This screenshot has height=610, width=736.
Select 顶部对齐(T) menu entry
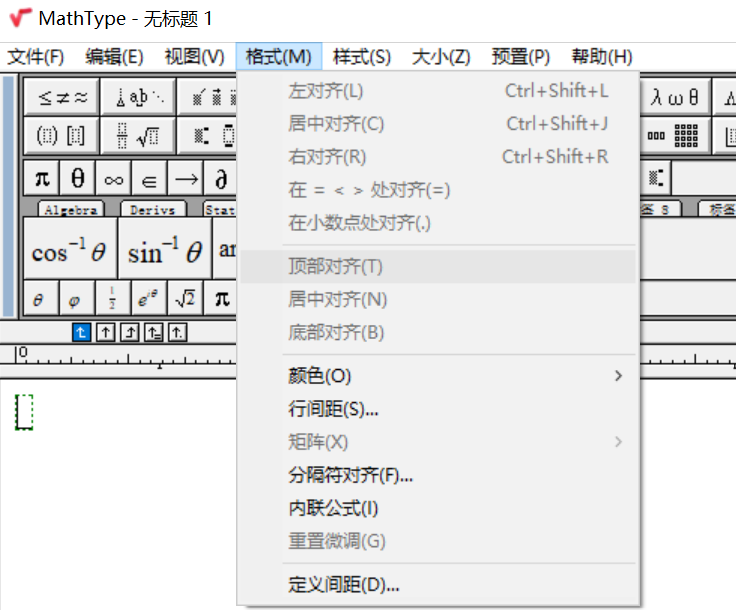click(x=438, y=267)
